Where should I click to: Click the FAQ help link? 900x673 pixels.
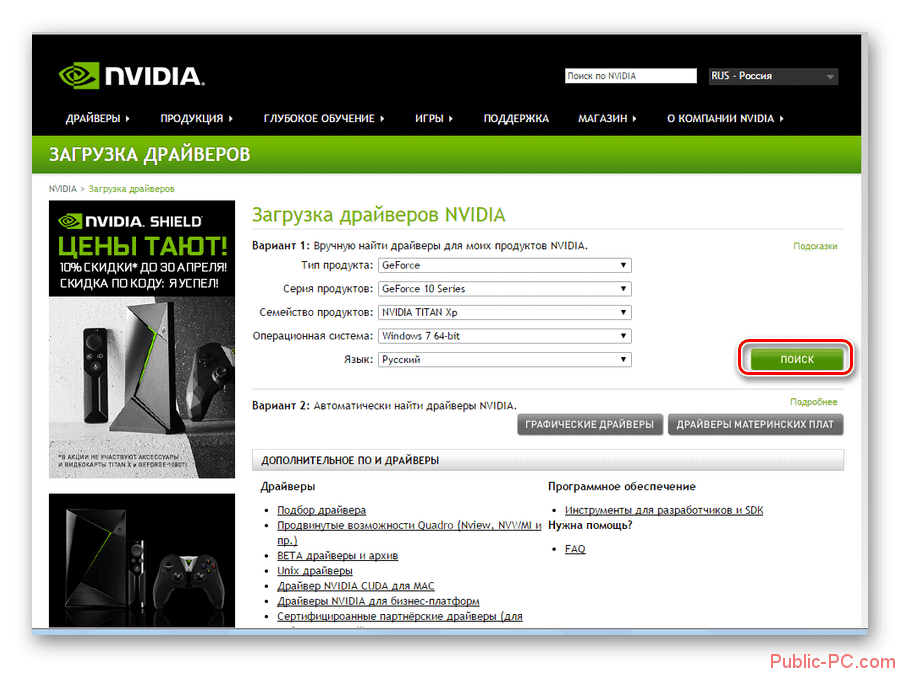click(x=575, y=549)
